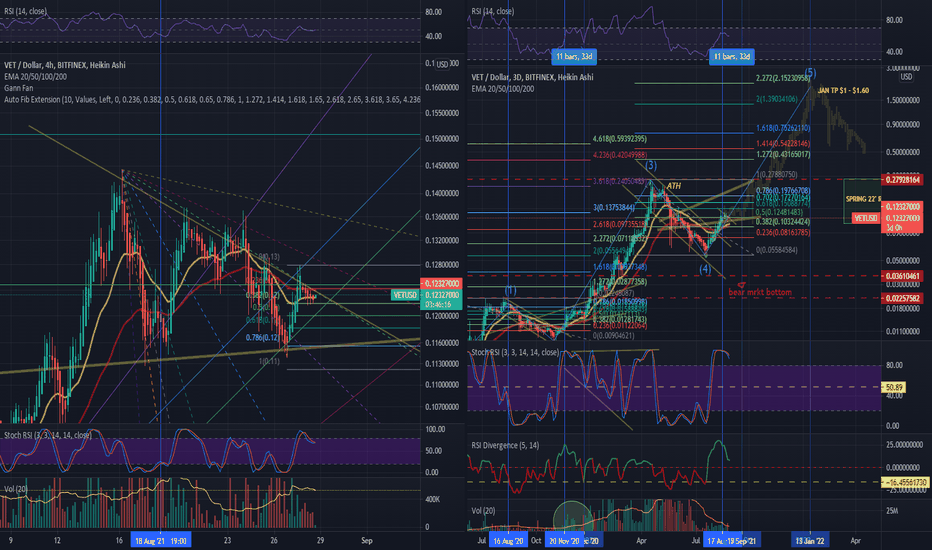Viewport: 932px width, 550px height.
Task: Click the SPRING 22' annotation box
Action: 862,199
